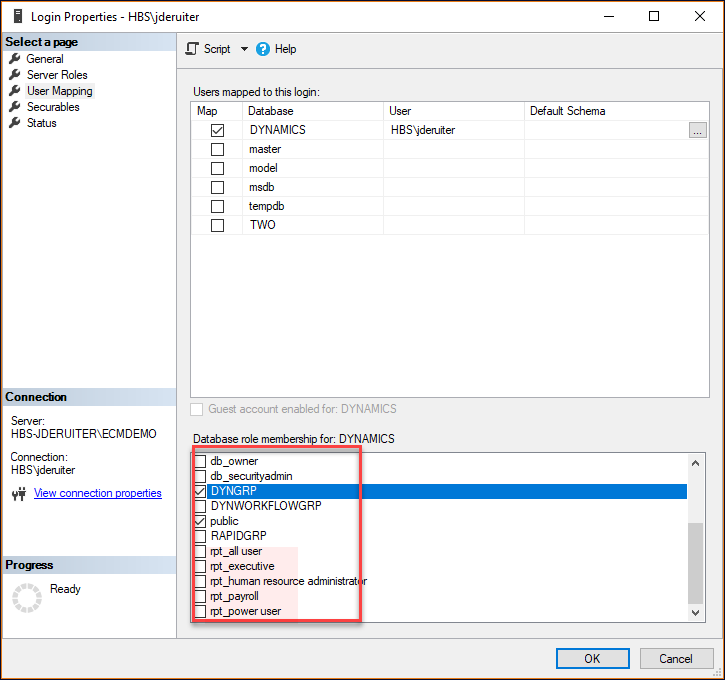
Task: Check the master database map checkbox
Action: [217, 149]
